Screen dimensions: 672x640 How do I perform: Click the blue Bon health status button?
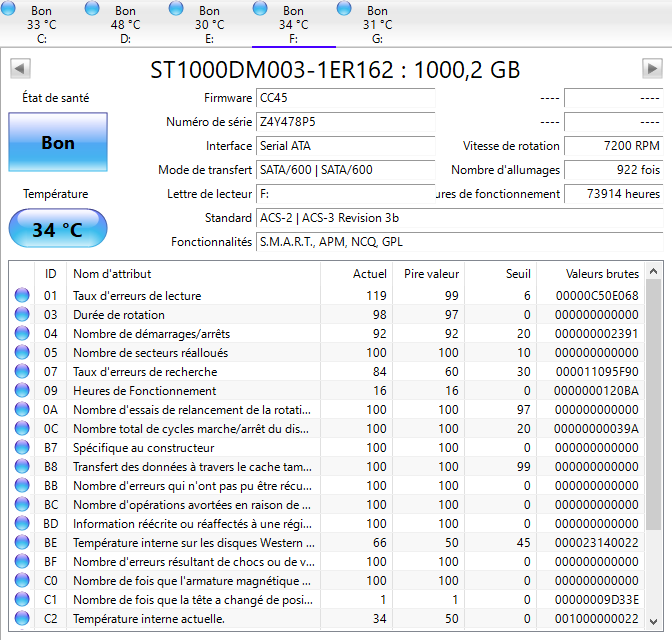coord(58,142)
